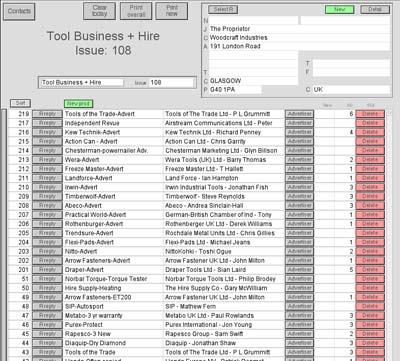Image resolution: width=400 pixels, height=361 pixels.
Task: Select contact "Airstream Communications Ltd - Peter"
Action: (x=219, y=123)
